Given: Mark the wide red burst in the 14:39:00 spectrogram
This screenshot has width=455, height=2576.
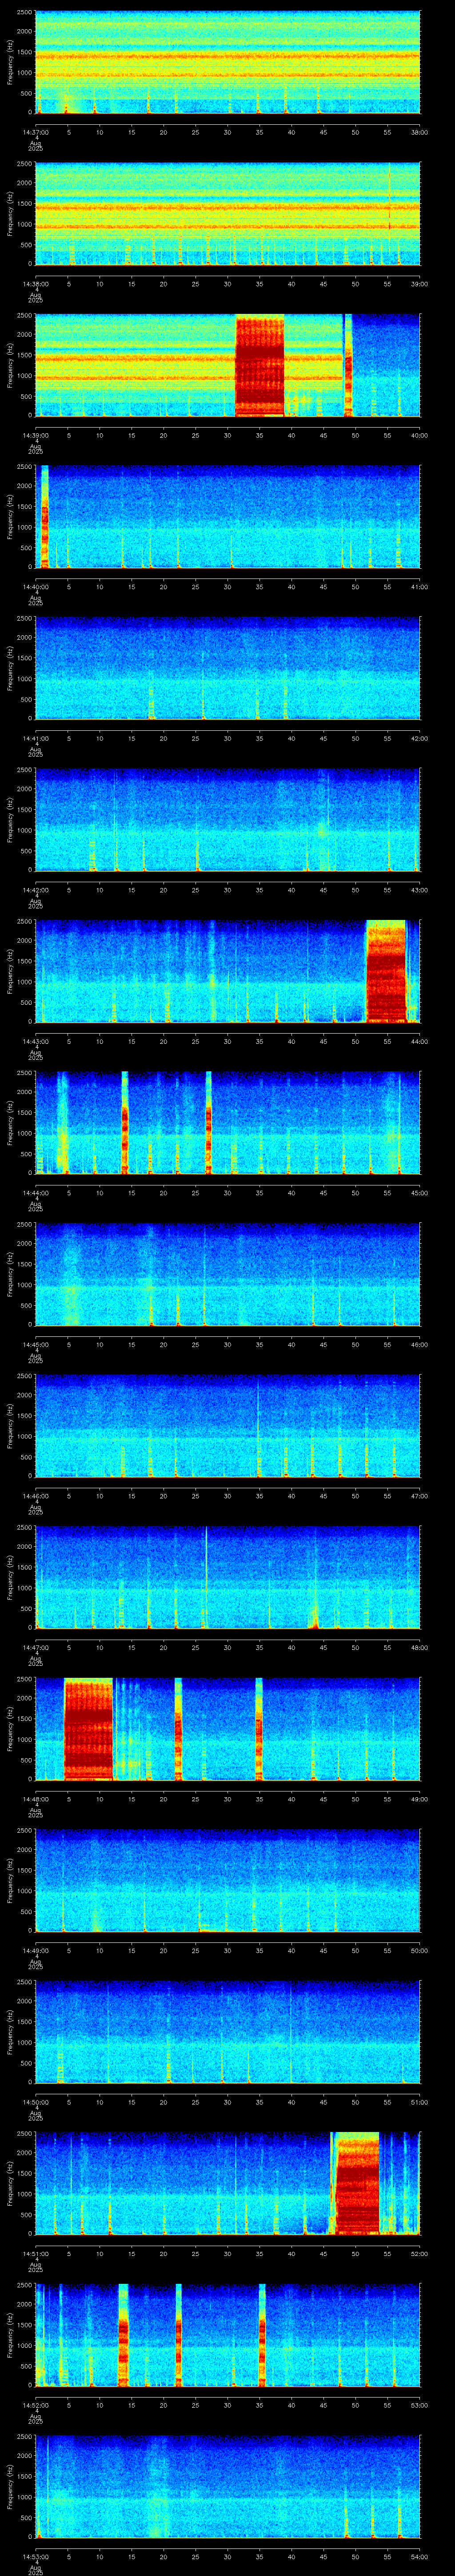Looking at the screenshot, I should [260, 366].
